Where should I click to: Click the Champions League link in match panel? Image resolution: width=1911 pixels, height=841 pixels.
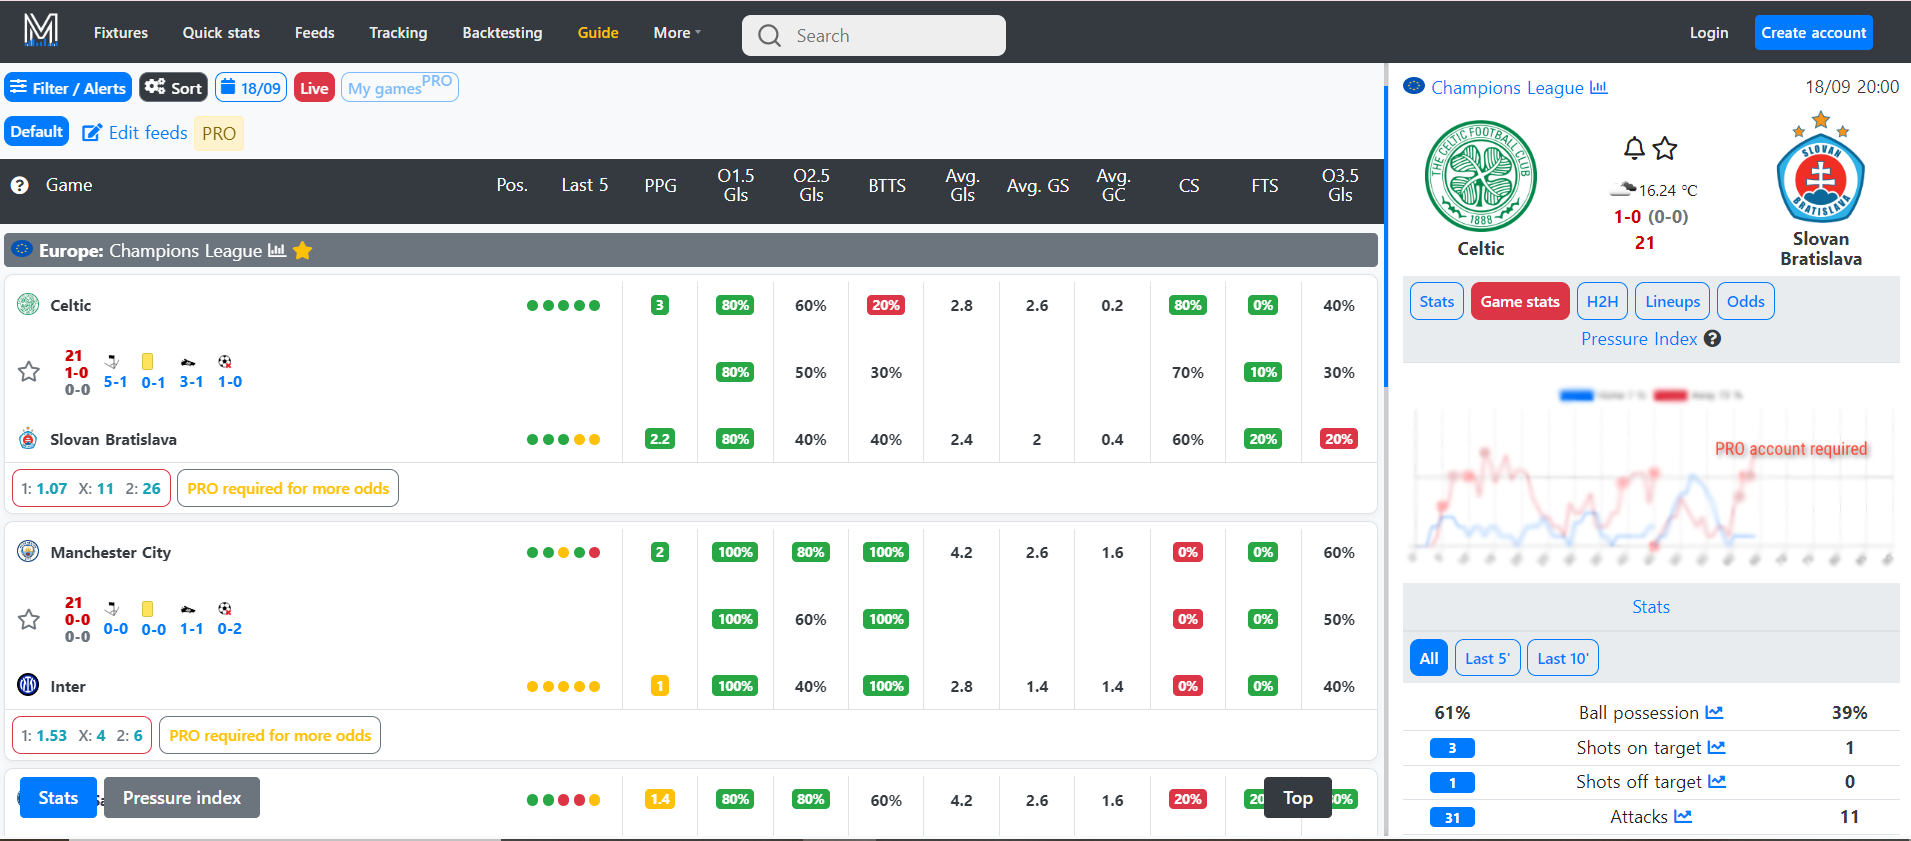[x=1507, y=88]
